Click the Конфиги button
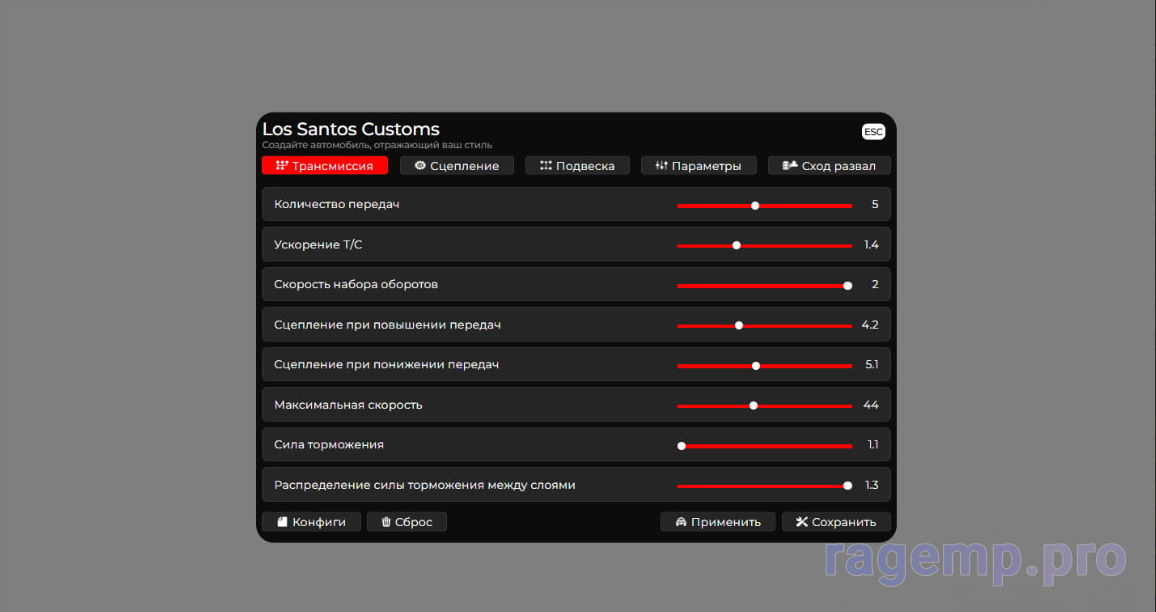This screenshot has height=612, width=1156. tap(311, 522)
